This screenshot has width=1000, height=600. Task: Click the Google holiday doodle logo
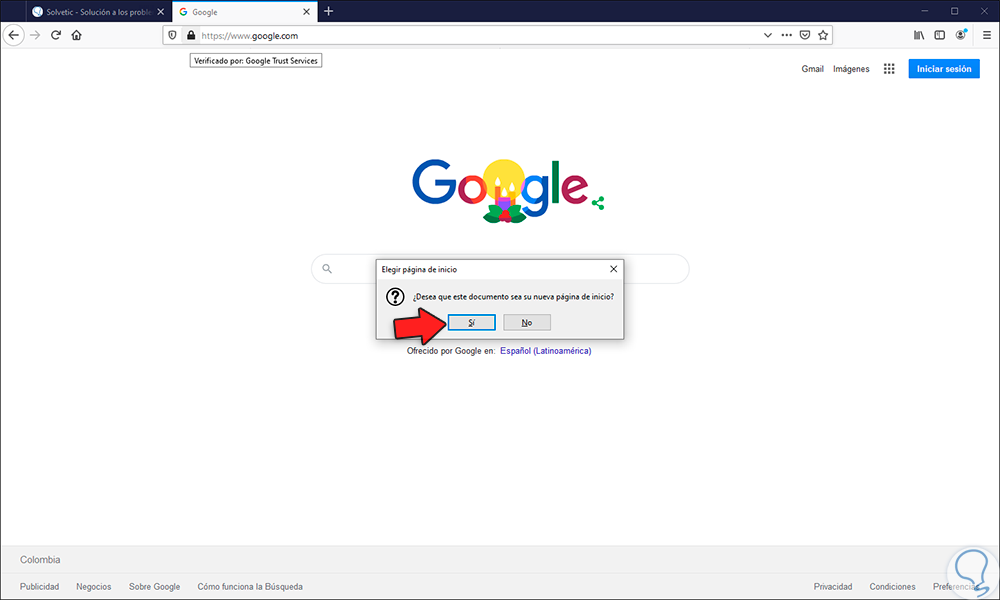point(501,189)
